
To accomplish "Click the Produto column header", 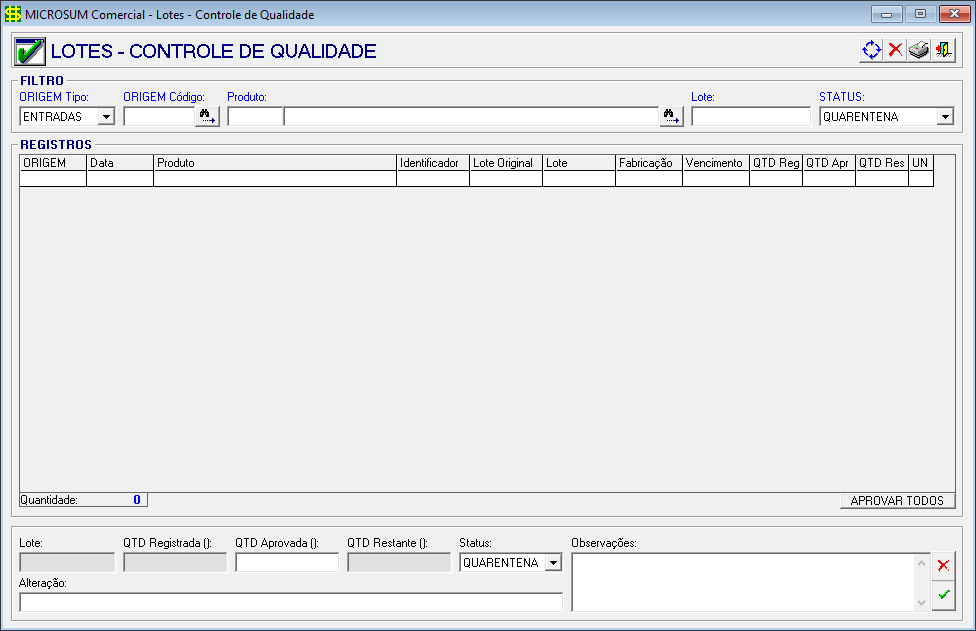I will pos(275,163).
